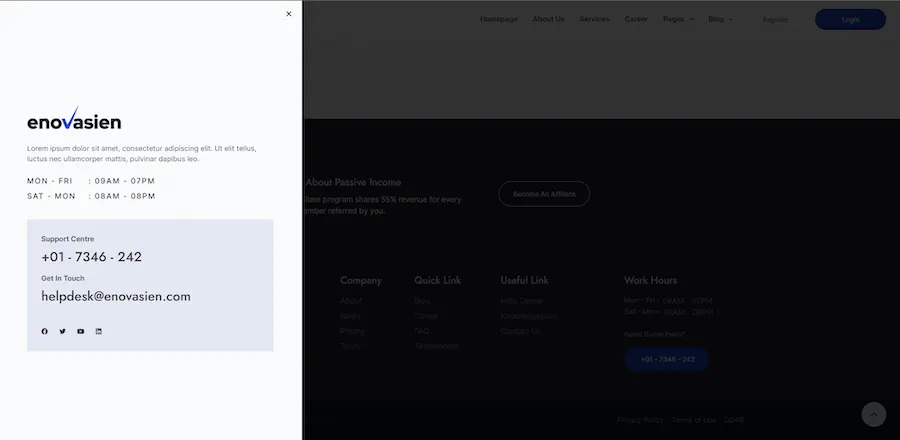Click the +01 - 7346 - 242 footer button
Viewport: 900px width, 440px height.
(x=667, y=359)
